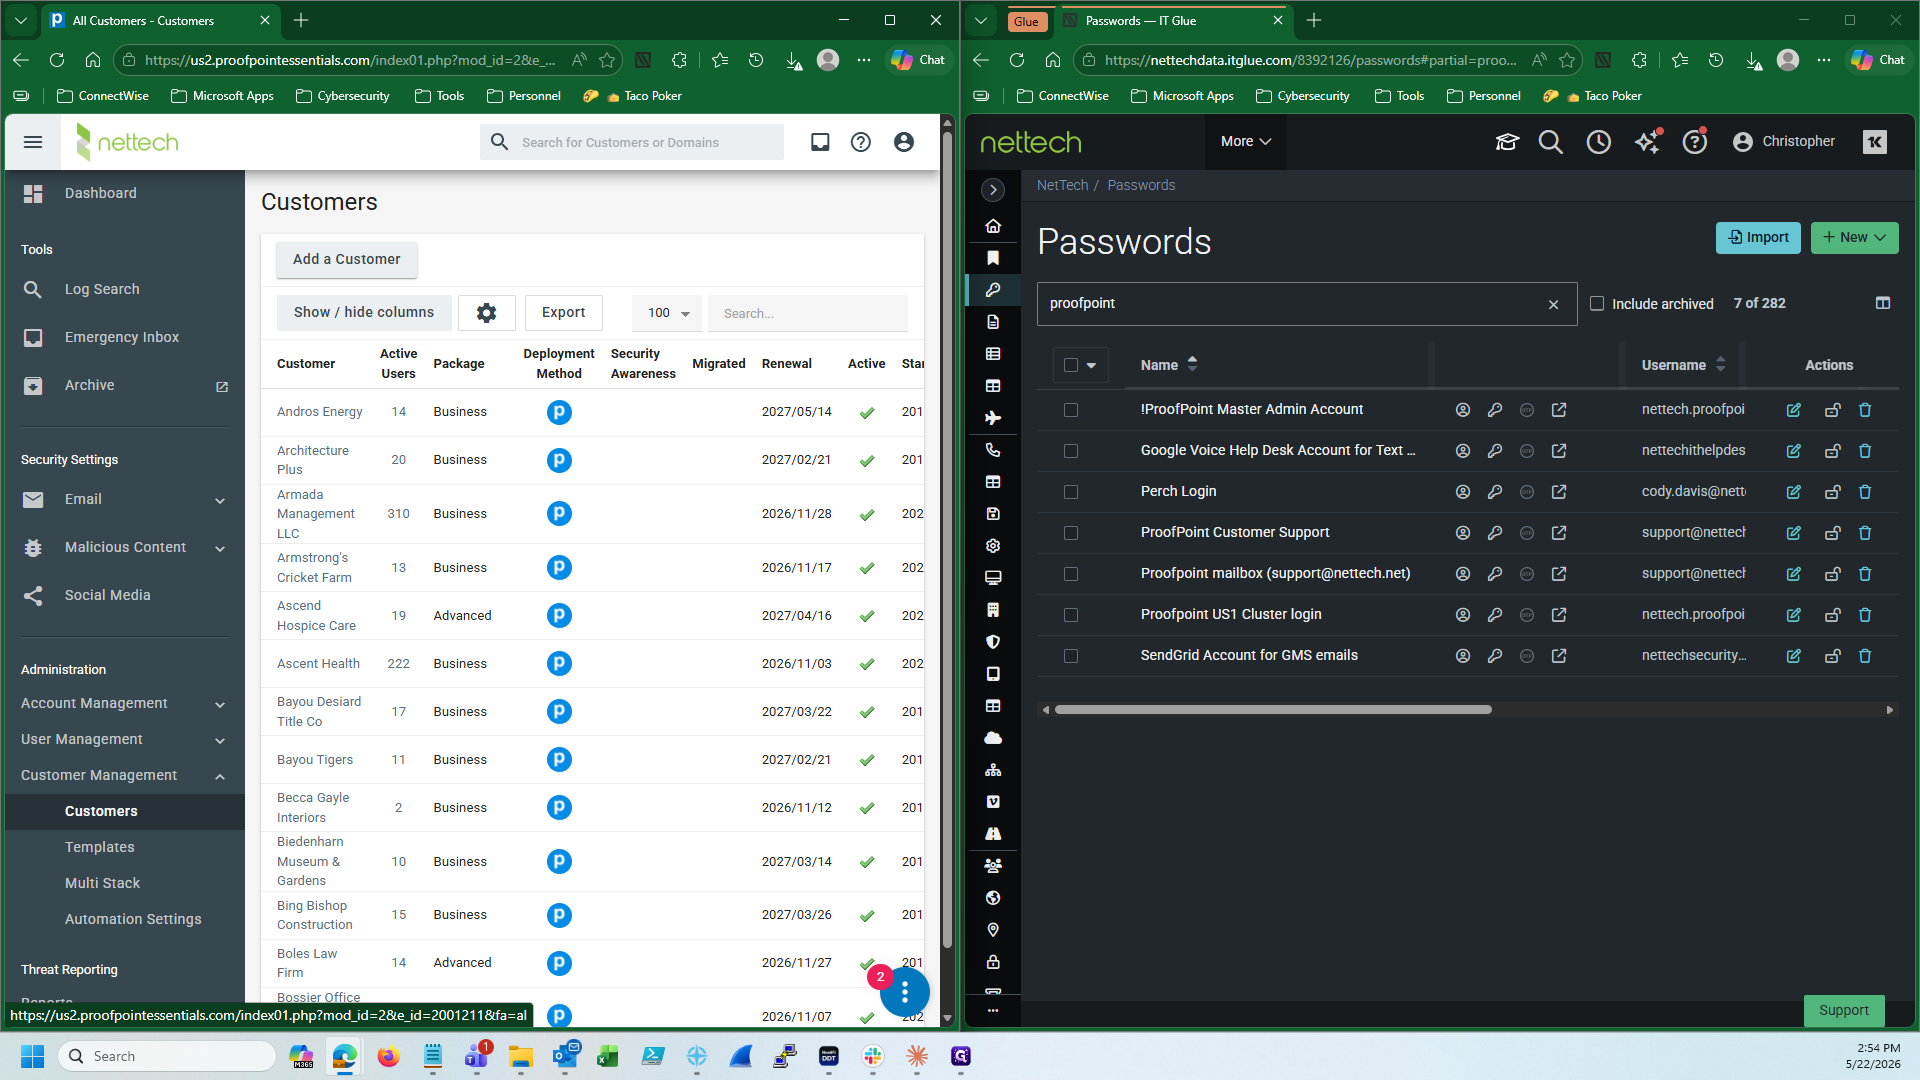Screen dimensions: 1920x1080
Task: Open Templates under Customer Management
Action: click(x=100, y=847)
